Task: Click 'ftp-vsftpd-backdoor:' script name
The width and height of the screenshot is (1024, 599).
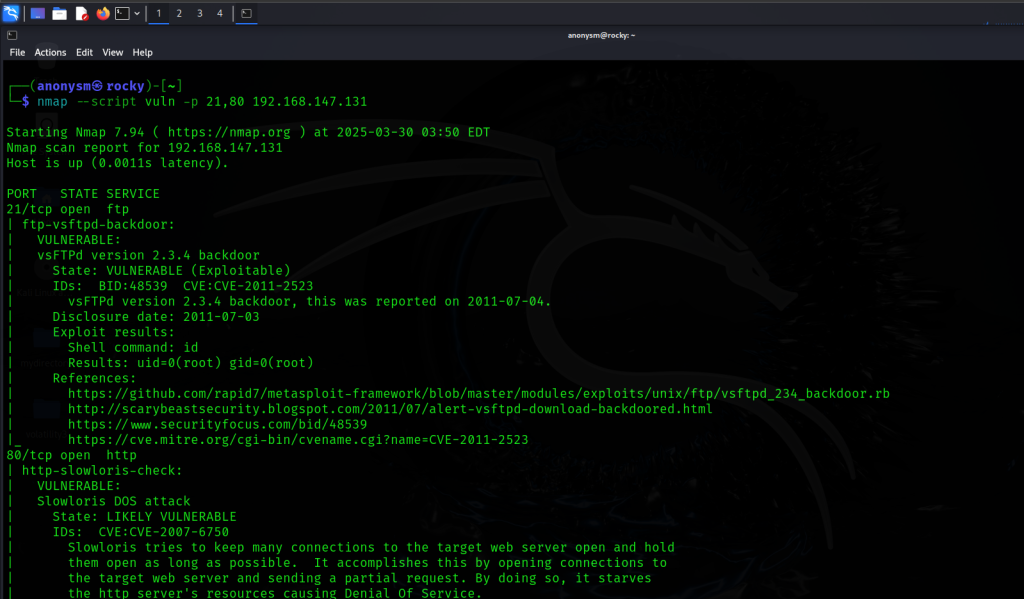Action: [99, 224]
